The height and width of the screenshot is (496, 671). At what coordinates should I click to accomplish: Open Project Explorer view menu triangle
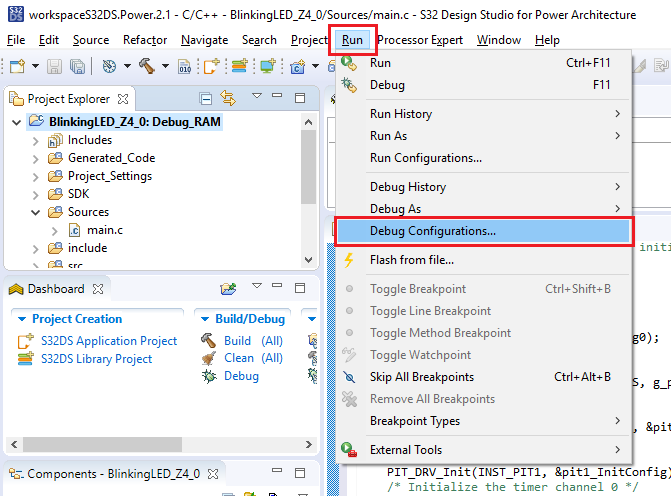point(257,96)
